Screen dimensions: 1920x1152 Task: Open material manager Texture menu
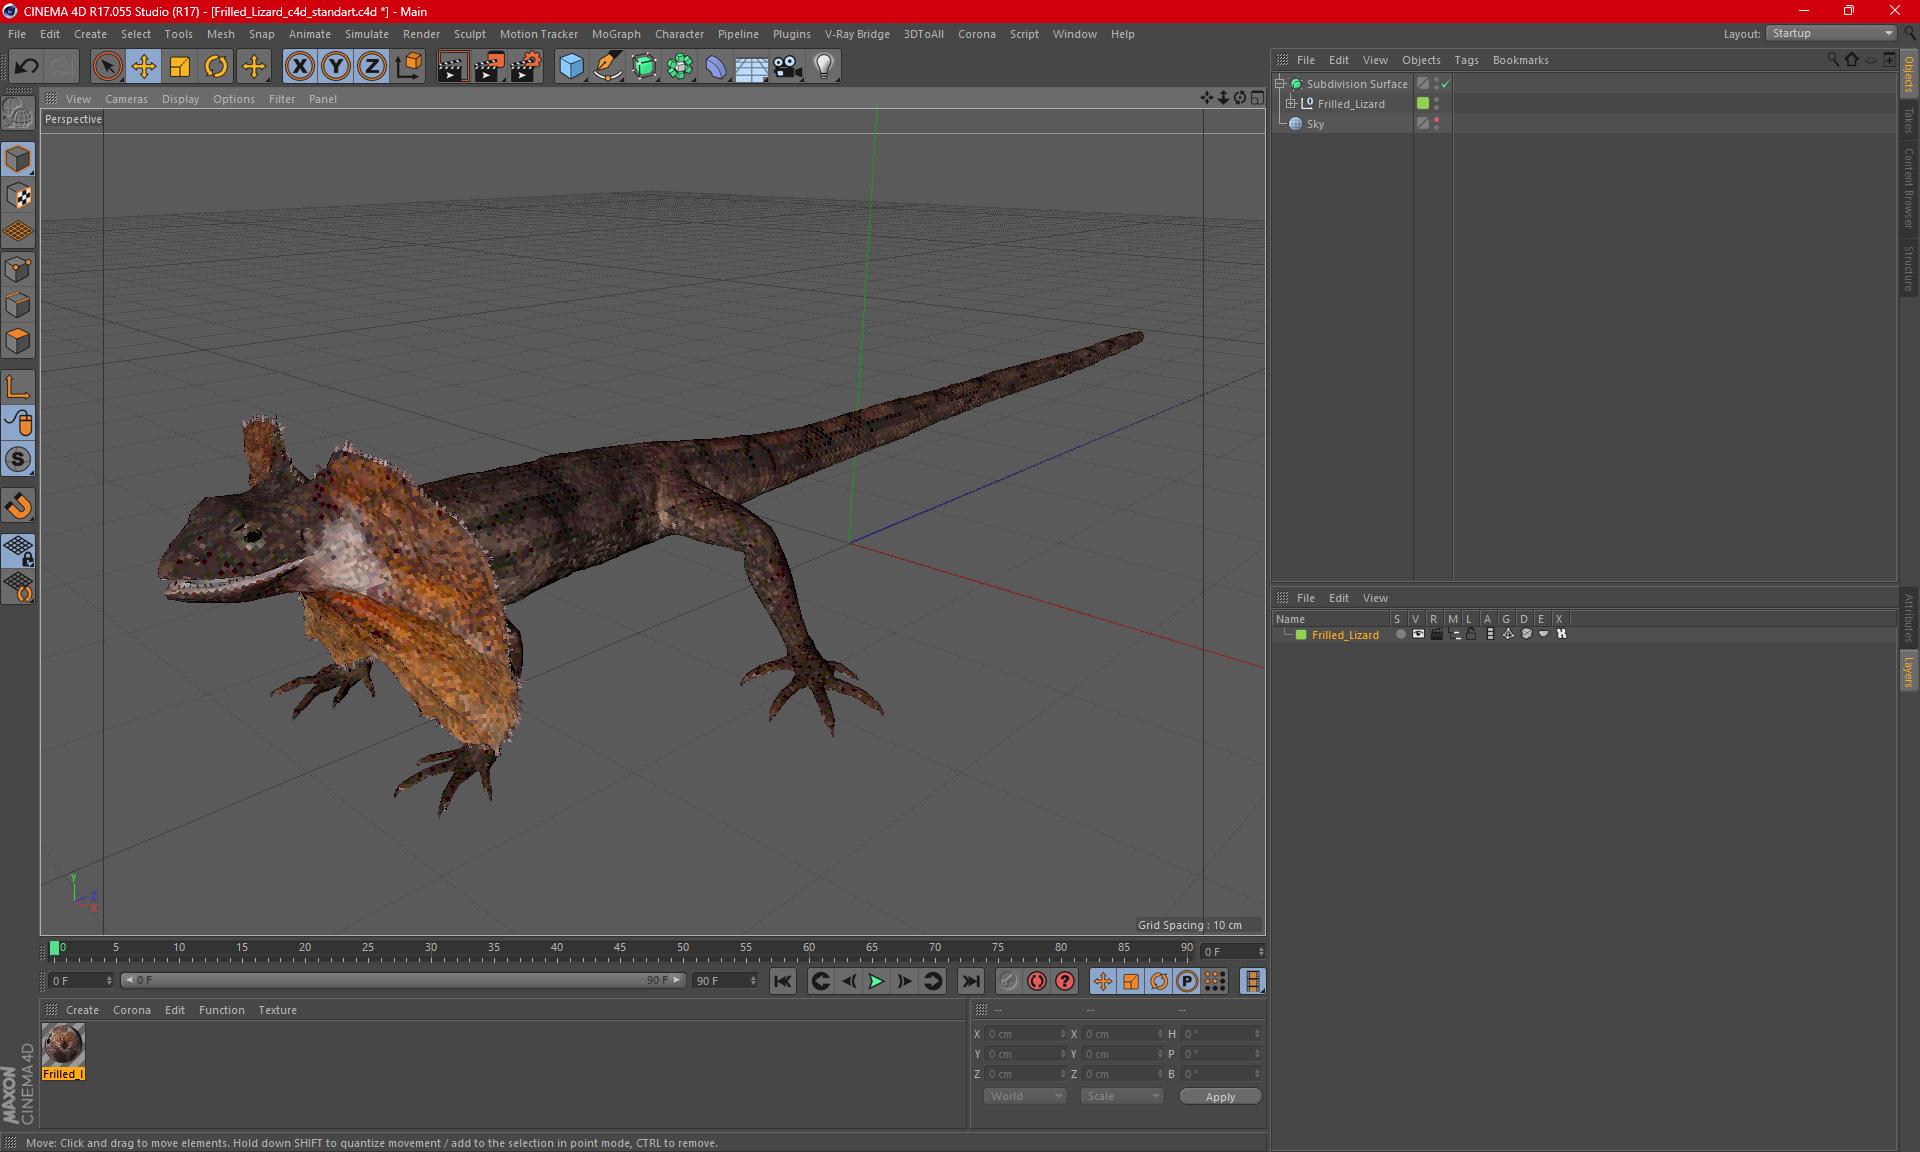click(277, 1010)
